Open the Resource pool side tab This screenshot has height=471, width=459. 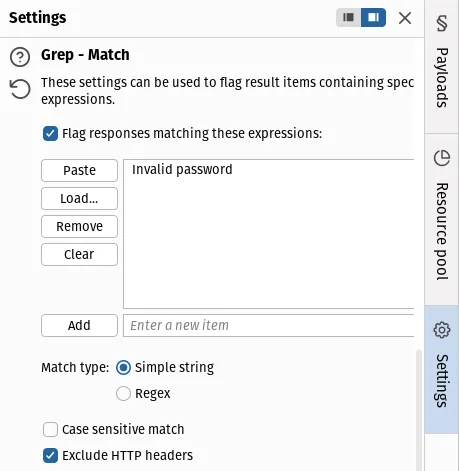coord(442,219)
